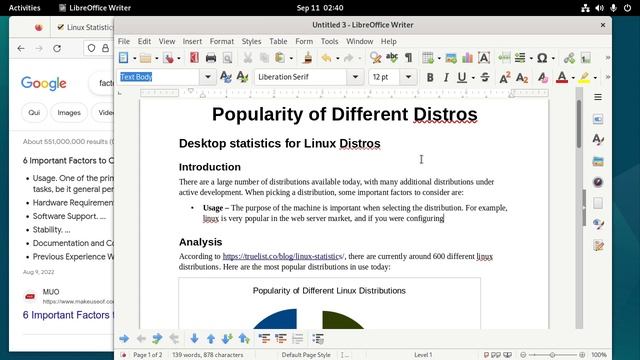This screenshot has height=360, width=640.
Task: Click the Clone Formatting paintbrush icon
Action: 308,58
